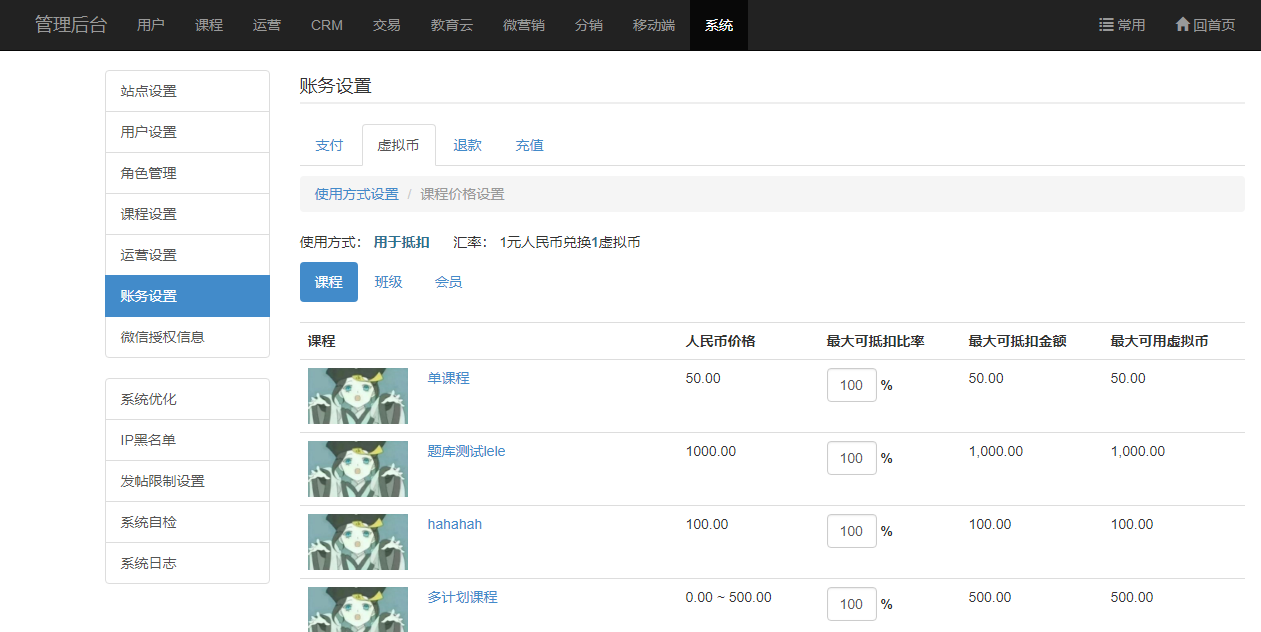Open the 题库测试lele course link
This screenshot has width=1261, height=632.
[466, 451]
